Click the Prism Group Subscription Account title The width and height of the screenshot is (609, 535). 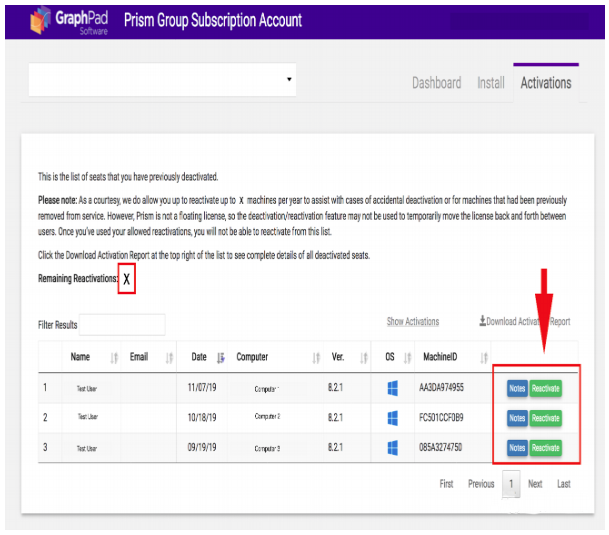click(213, 20)
